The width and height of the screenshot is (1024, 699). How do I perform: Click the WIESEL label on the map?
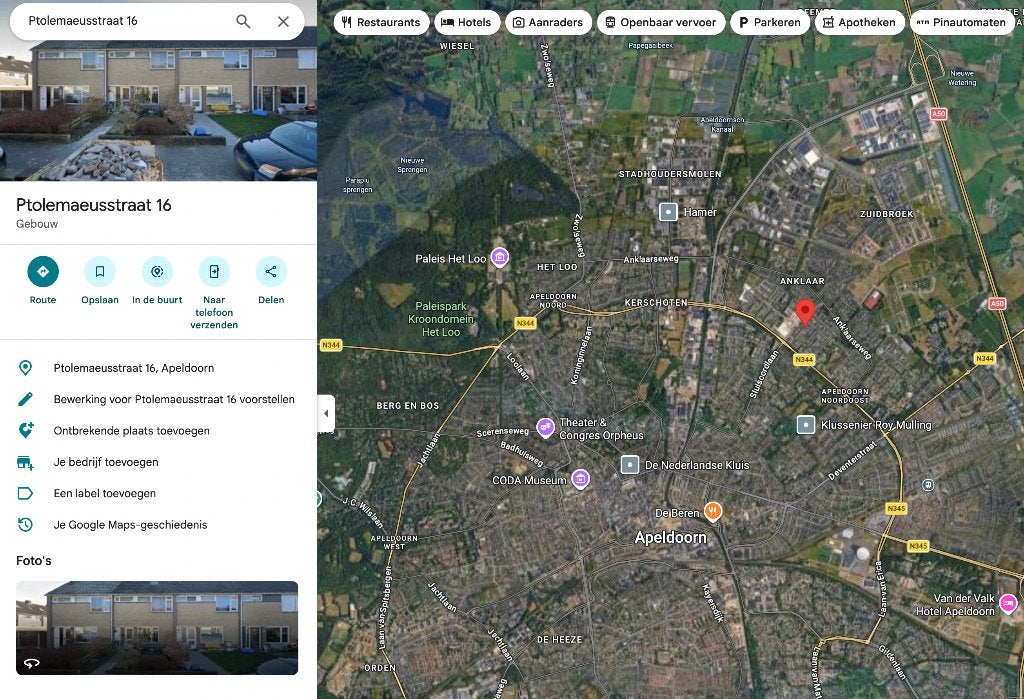(x=457, y=46)
